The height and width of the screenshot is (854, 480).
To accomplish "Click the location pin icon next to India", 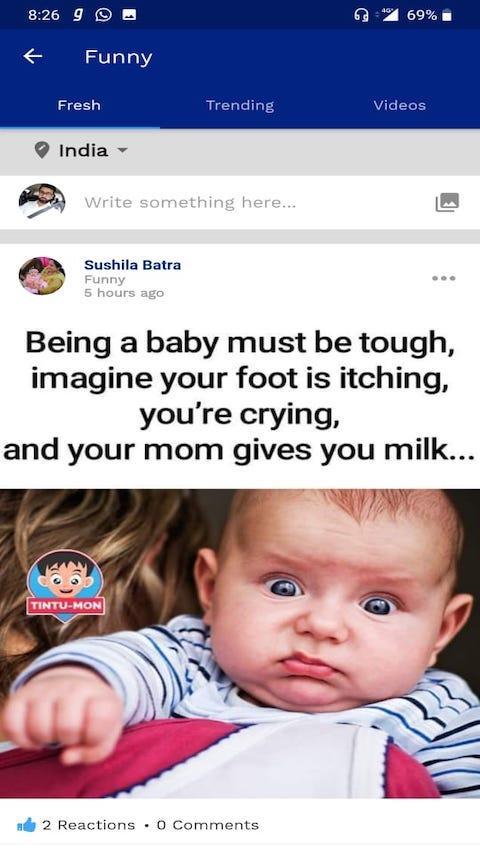I will tap(42, 150).
